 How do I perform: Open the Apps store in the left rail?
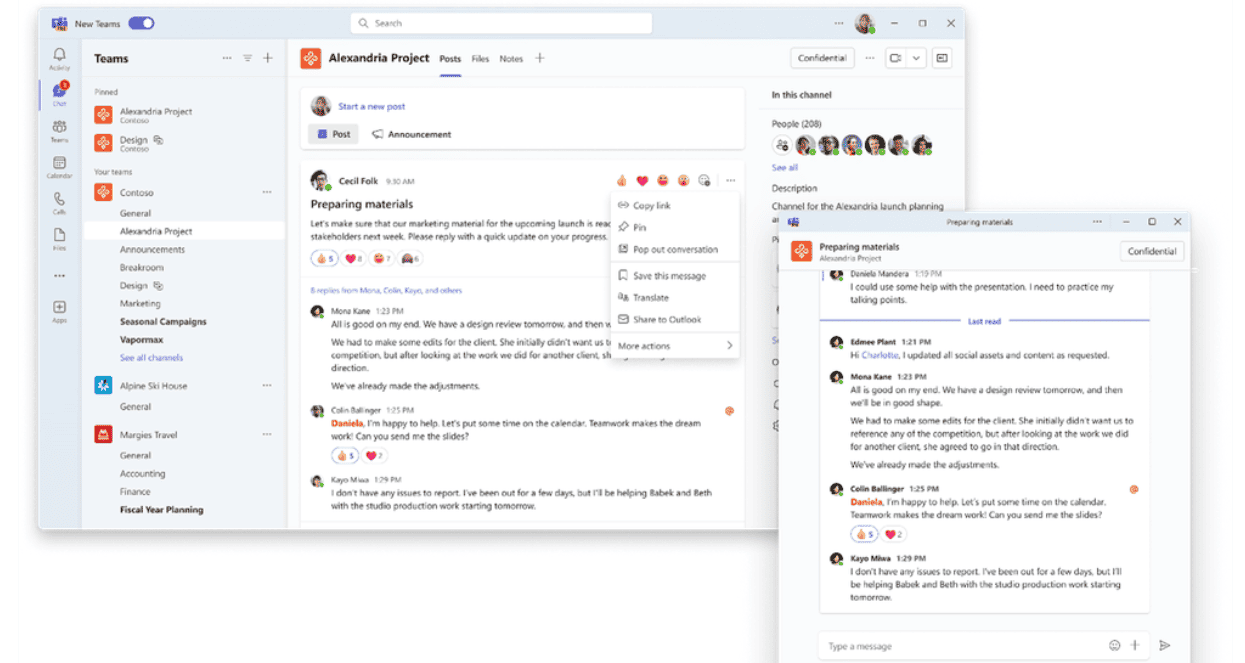click(x=59, y=311)
